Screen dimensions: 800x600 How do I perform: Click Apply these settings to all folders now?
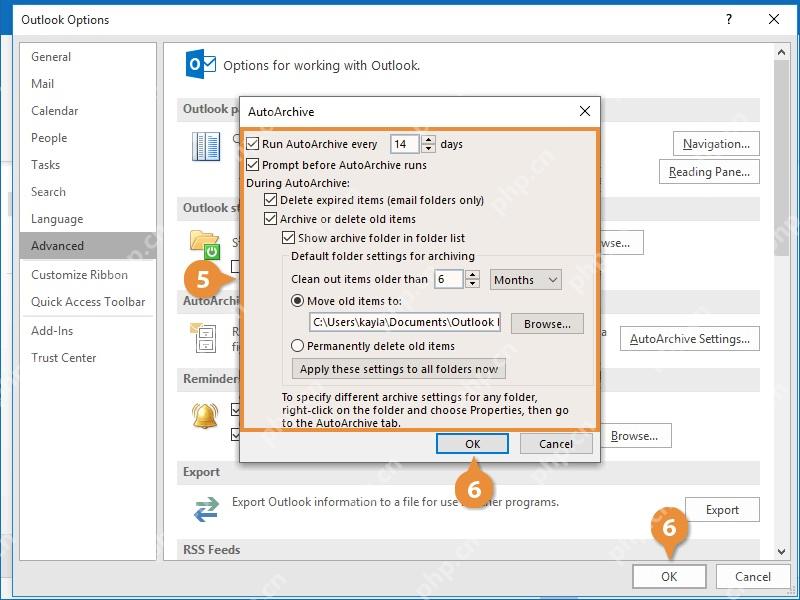(x=398, y=369)
